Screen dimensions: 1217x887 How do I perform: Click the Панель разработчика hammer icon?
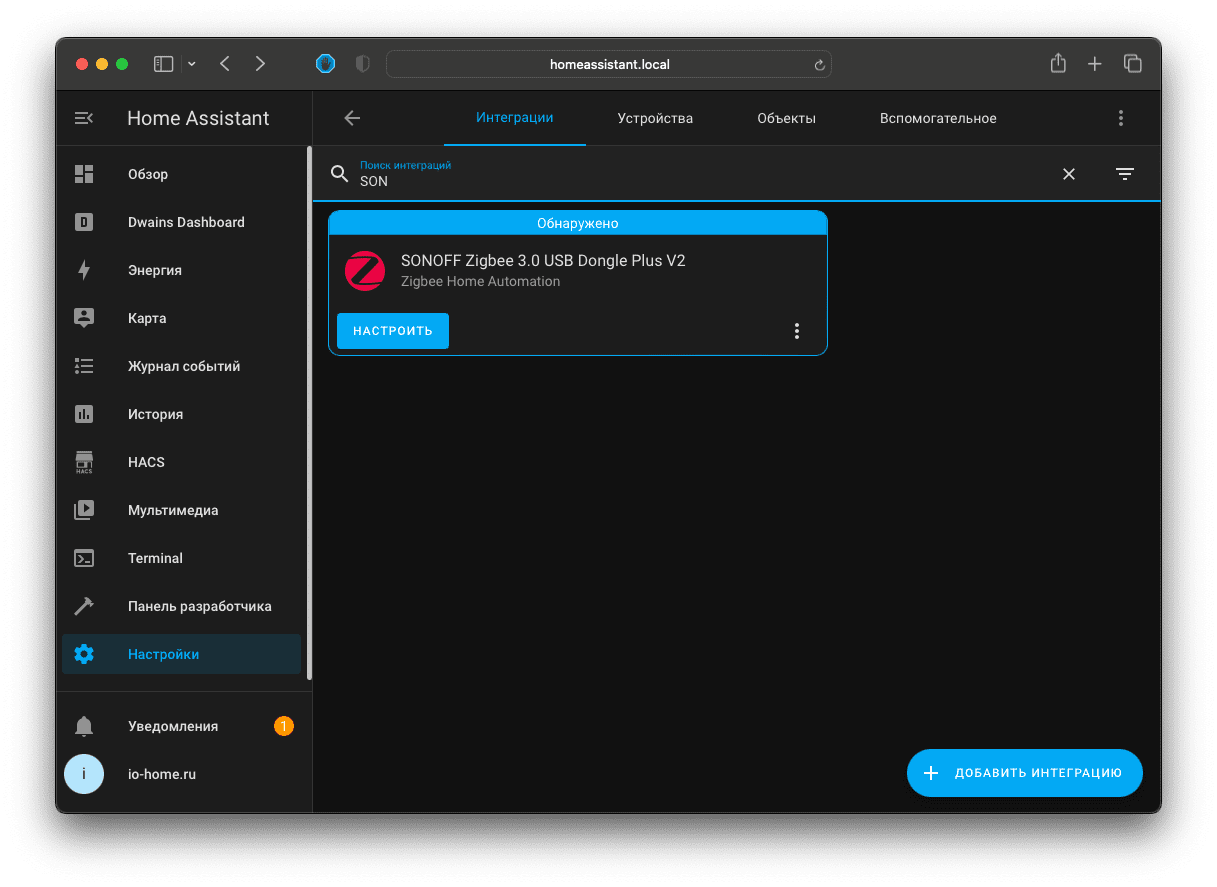pos(84,606)
